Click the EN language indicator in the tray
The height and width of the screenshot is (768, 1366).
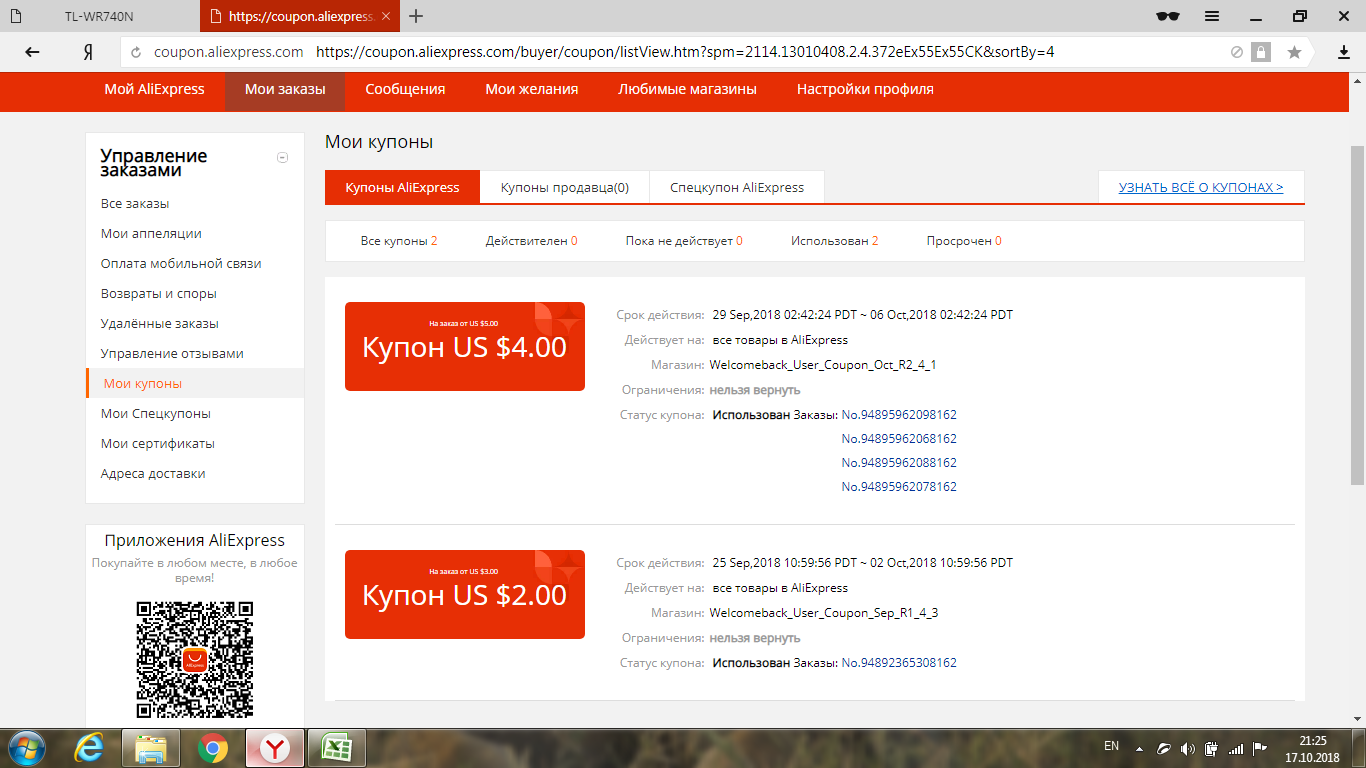1111,746
